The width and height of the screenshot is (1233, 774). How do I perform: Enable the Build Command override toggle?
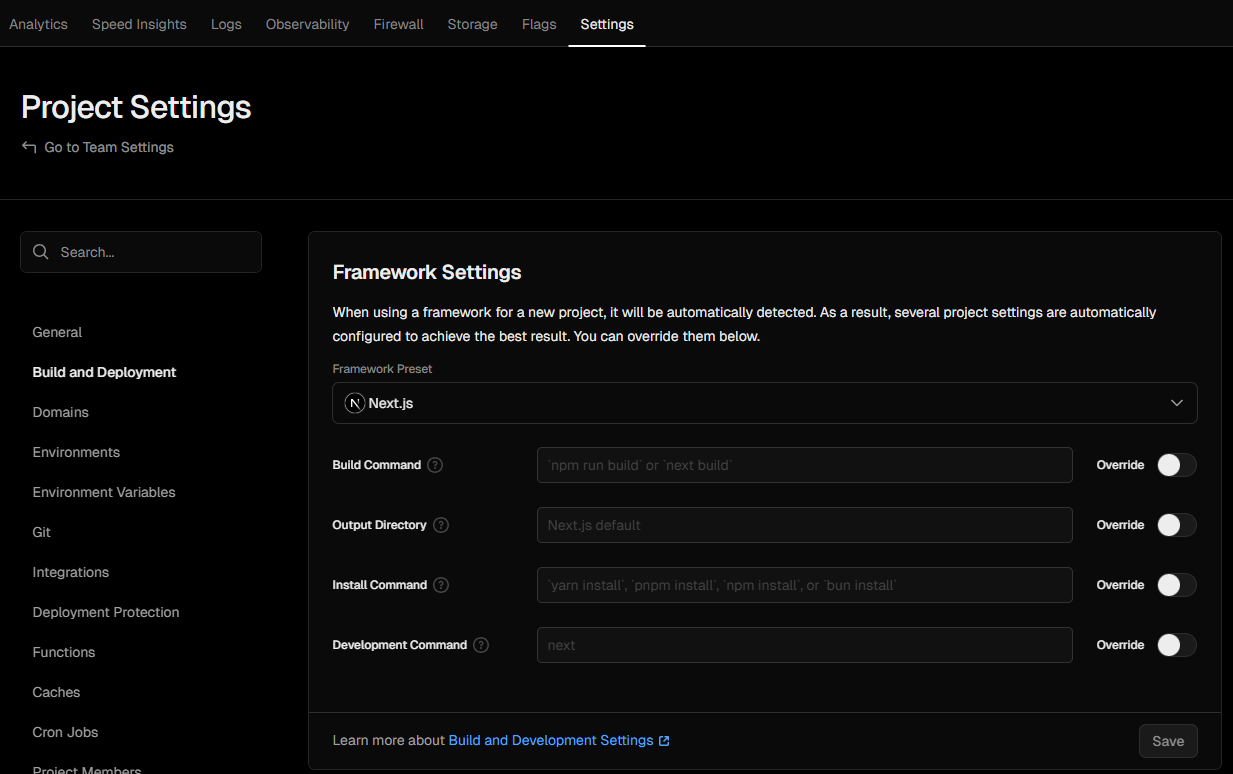[1176, 465]
